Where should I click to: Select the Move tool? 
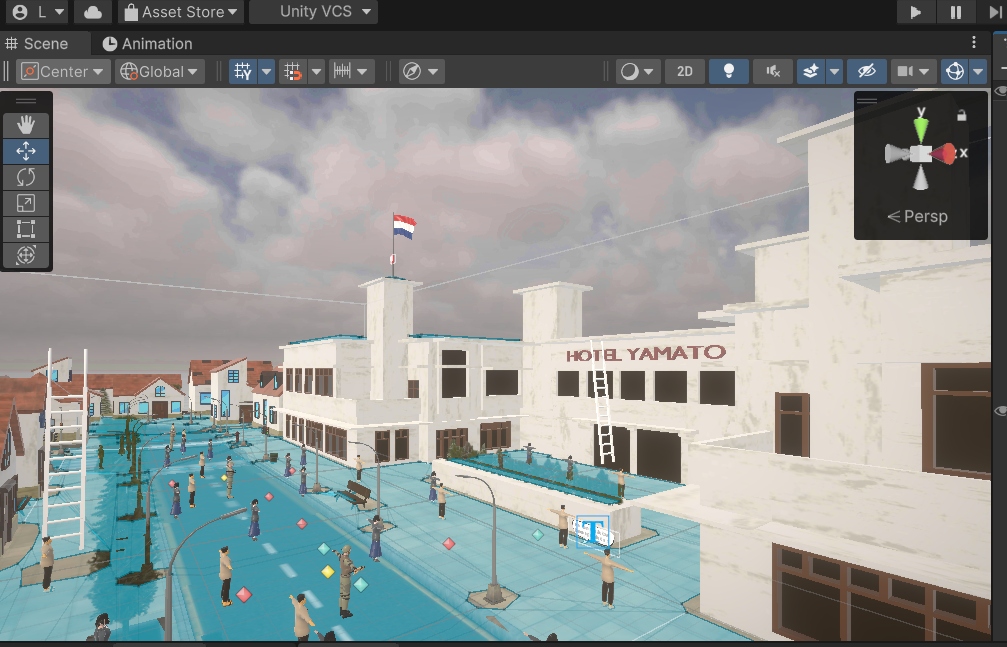point(26,151)
